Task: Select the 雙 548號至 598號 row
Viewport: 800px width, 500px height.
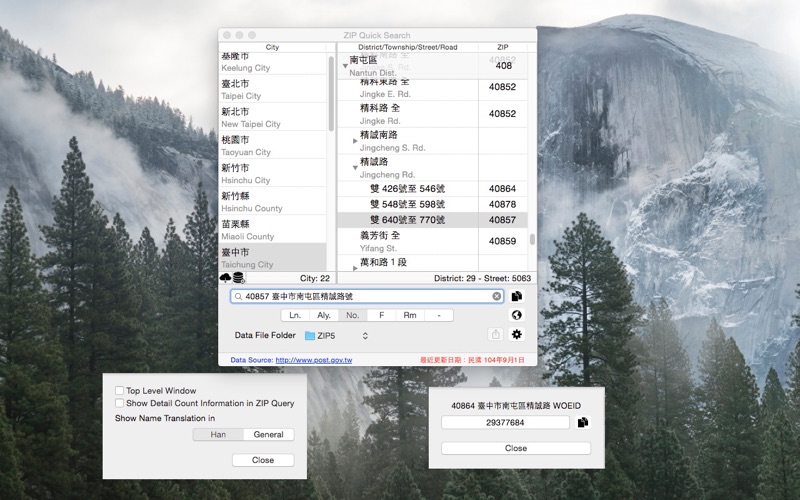Action: (x=432, y=204)
